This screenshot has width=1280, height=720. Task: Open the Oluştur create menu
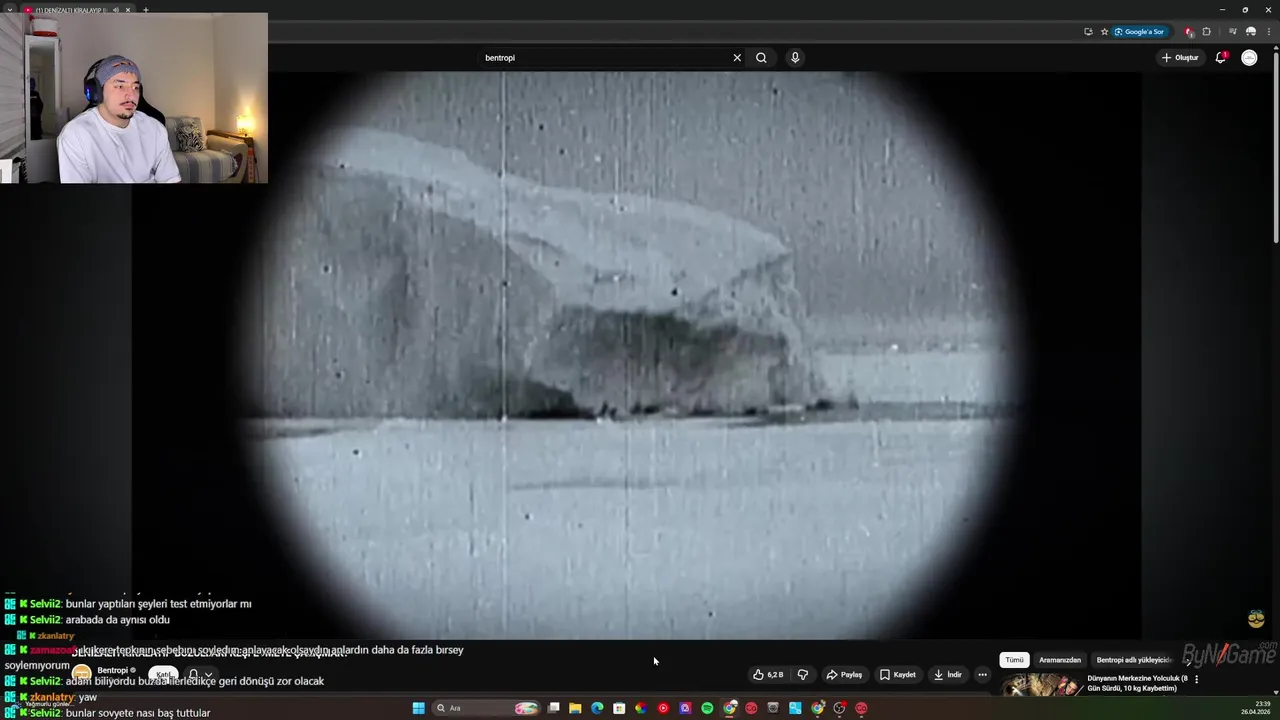pyautogui.click(x=1180, y=58)
